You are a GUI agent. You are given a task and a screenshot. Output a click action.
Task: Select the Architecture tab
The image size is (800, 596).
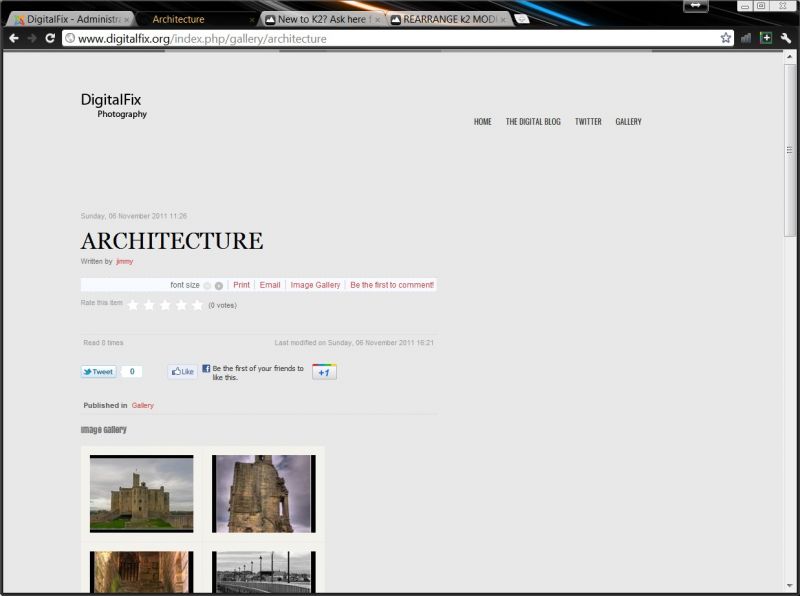coord(196,19)
